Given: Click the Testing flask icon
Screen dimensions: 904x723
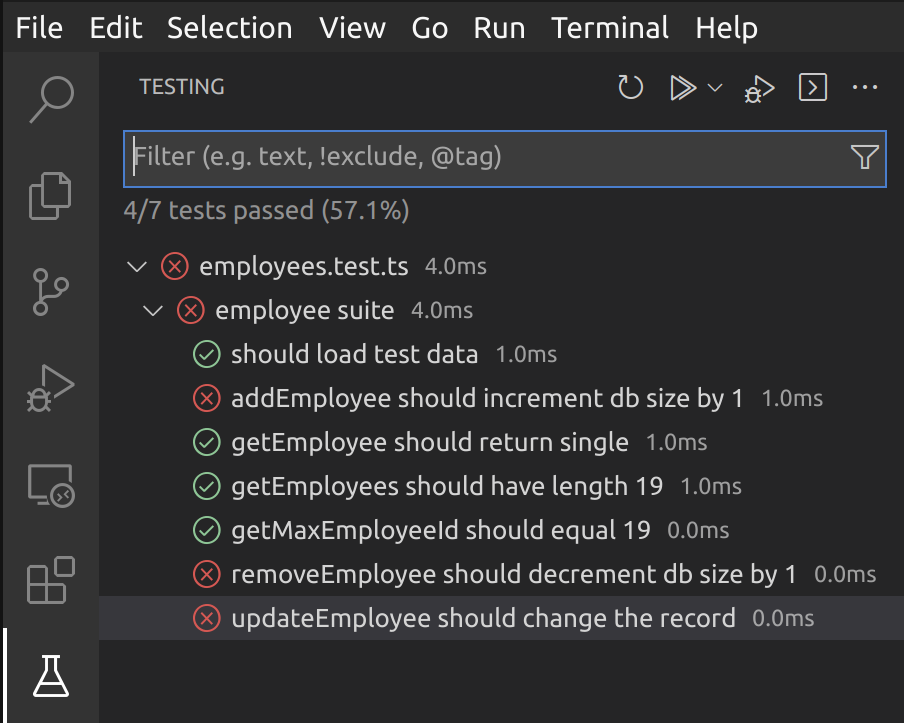Looking at the screenshot, I should click(51, 677).
